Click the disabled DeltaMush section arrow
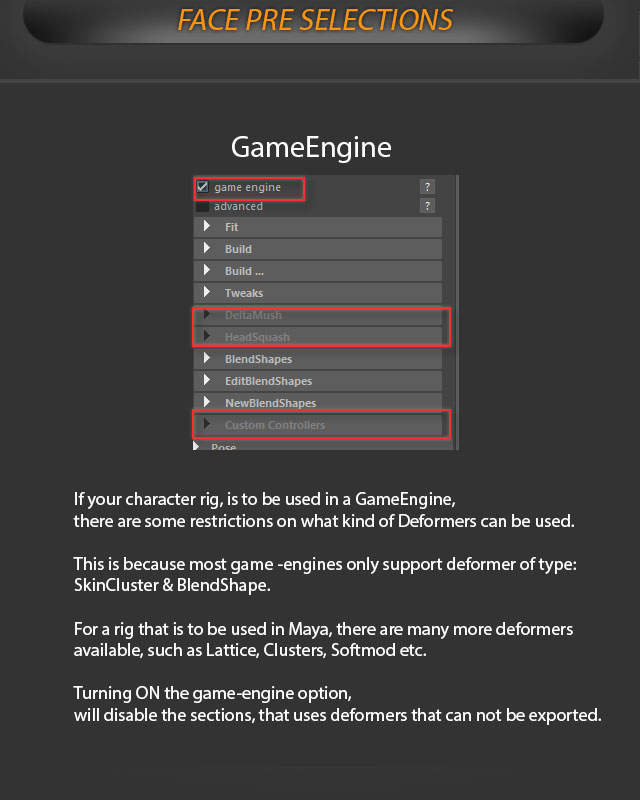Image resolution: width=640 pixels, height=800 pixels. tap(207, 314)
